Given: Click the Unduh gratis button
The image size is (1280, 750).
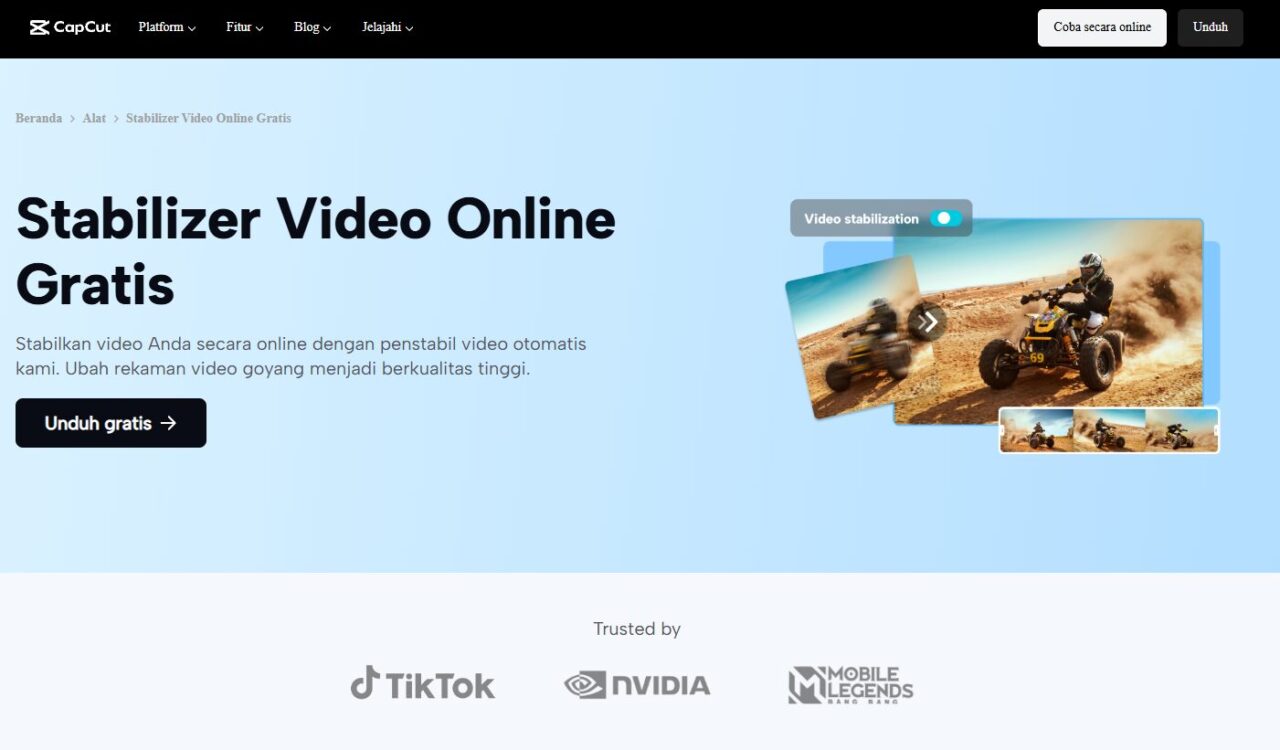Looking at the screenshot, I should (111, 423).
